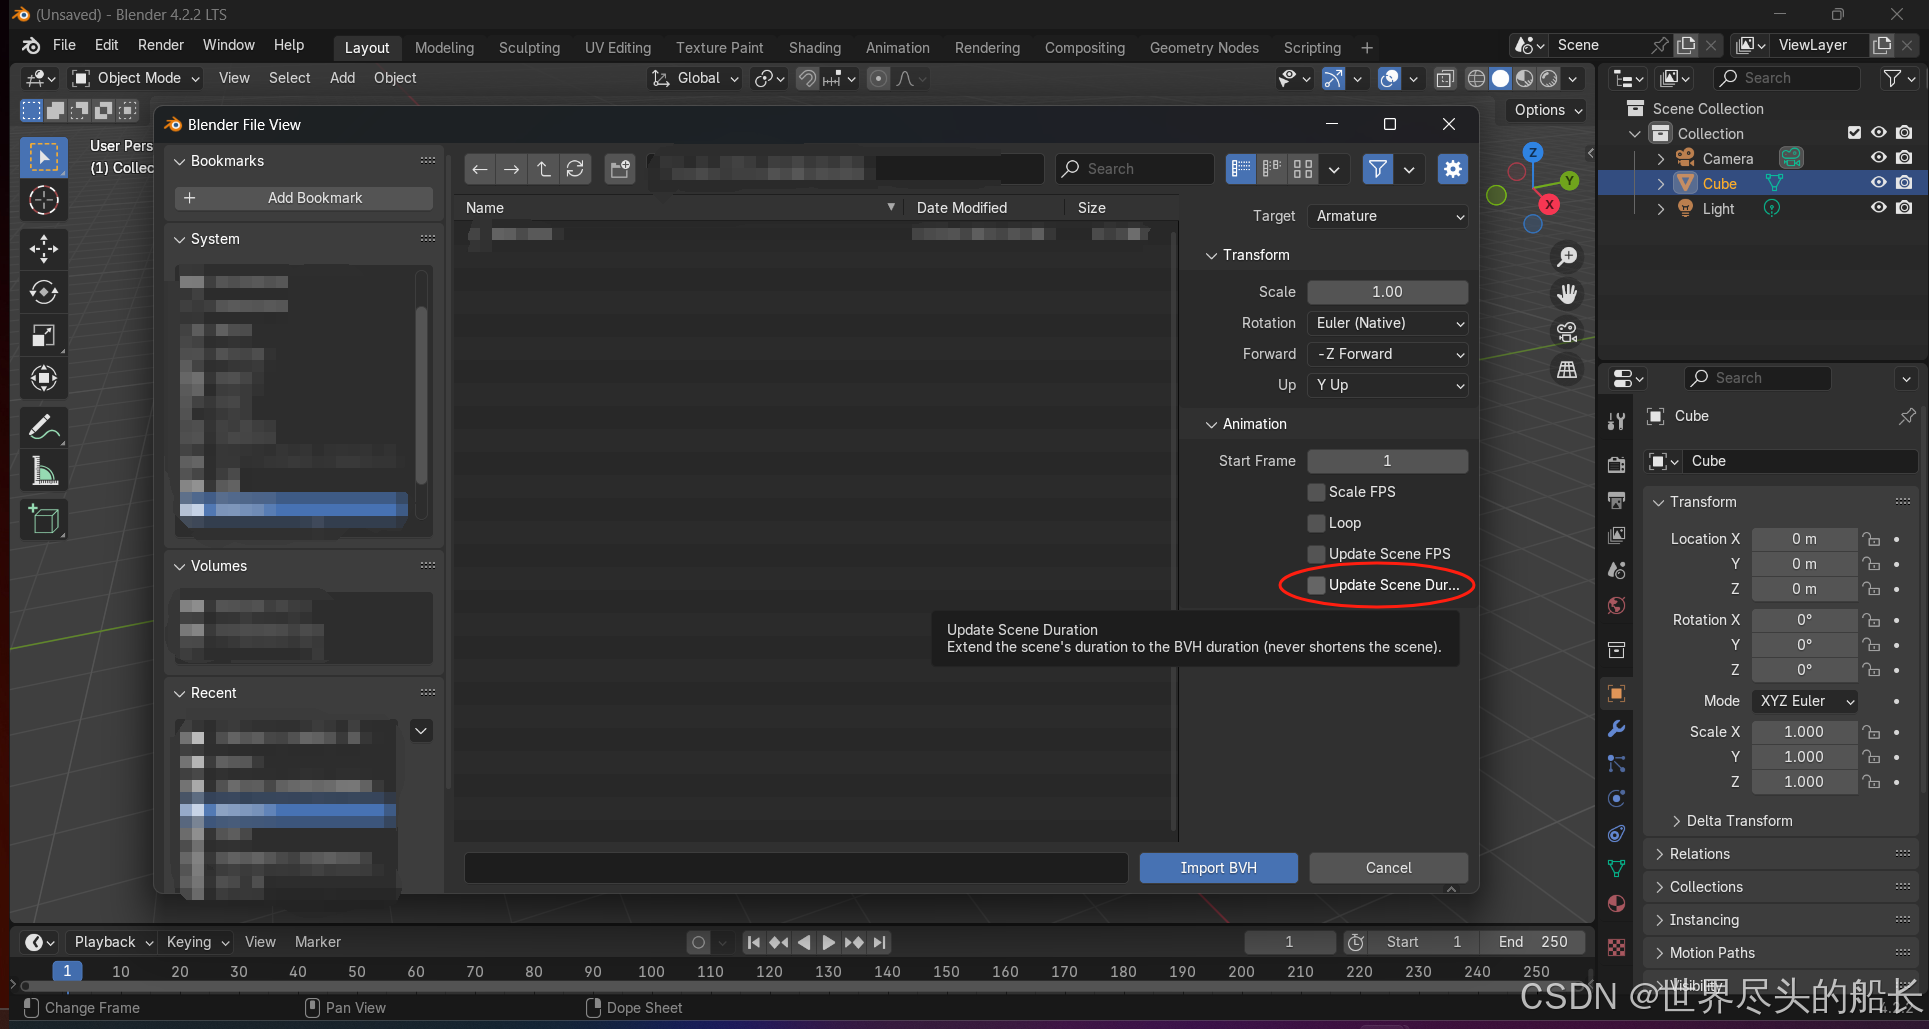This screenshot has width=1929, height=1029.
Task: Go forward in file browser history
Action: tap(512, 169)
